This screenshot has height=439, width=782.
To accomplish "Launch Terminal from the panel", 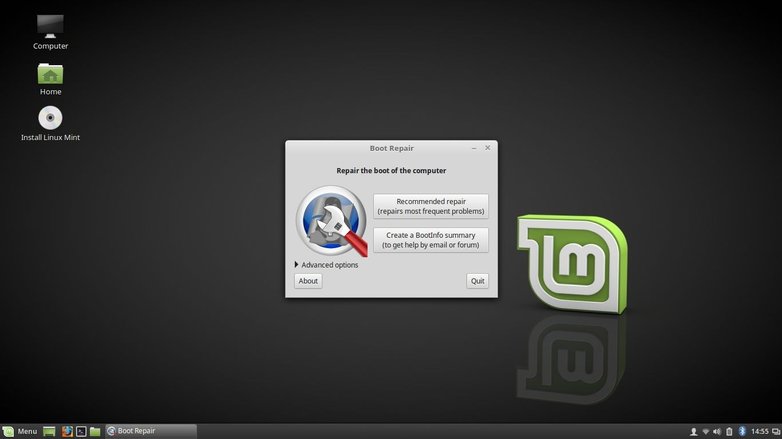I will pos(81,432).
